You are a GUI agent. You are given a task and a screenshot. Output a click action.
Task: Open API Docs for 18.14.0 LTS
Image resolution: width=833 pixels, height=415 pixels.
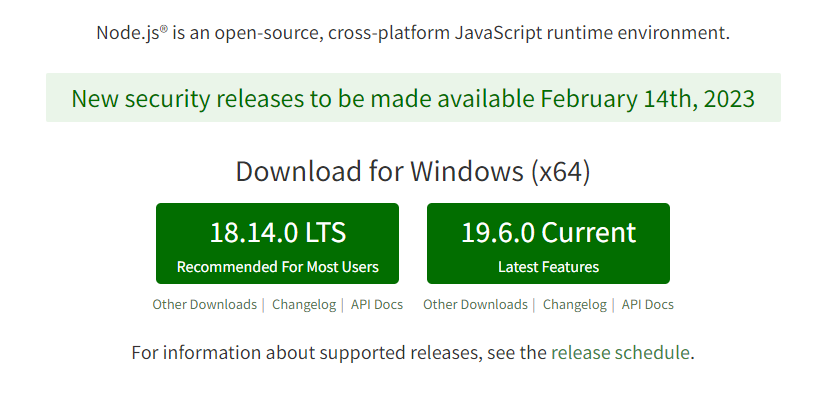pos(377,304)
